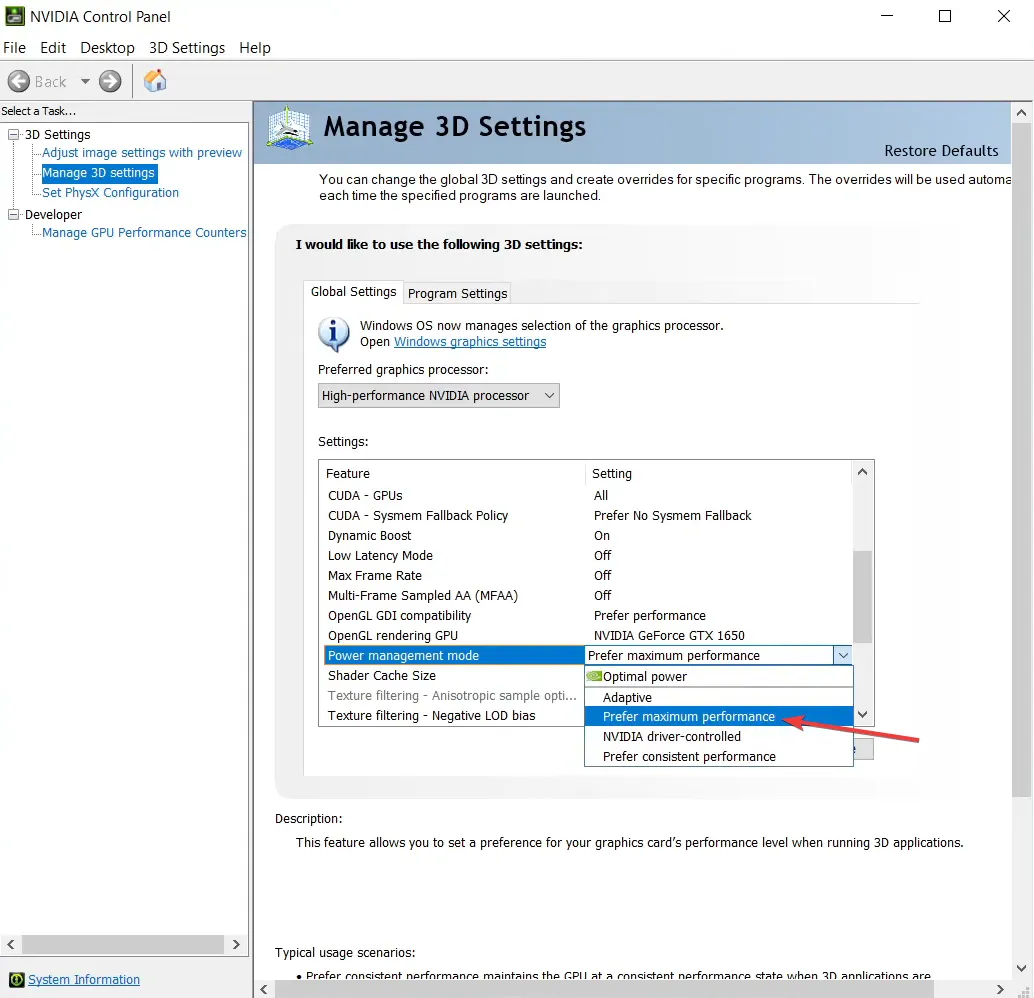The width and height of the screenshot is (1034, 998).
Task: Select OpenGL rendering GPU row
Action: pyautogui.click(x=588, y=636)
